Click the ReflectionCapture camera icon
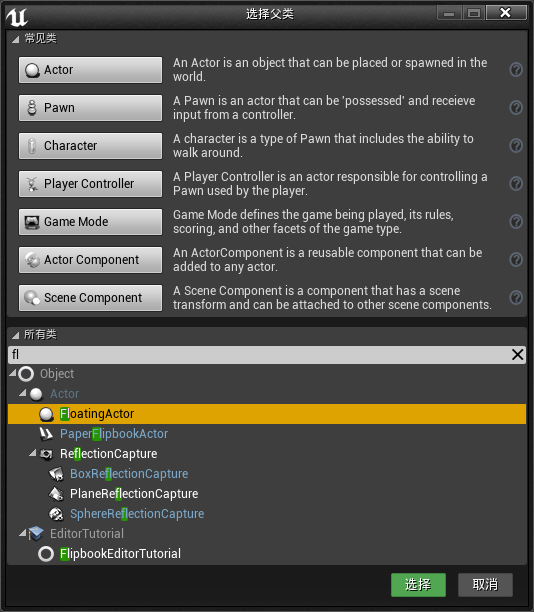 click(x=46, y=454)
